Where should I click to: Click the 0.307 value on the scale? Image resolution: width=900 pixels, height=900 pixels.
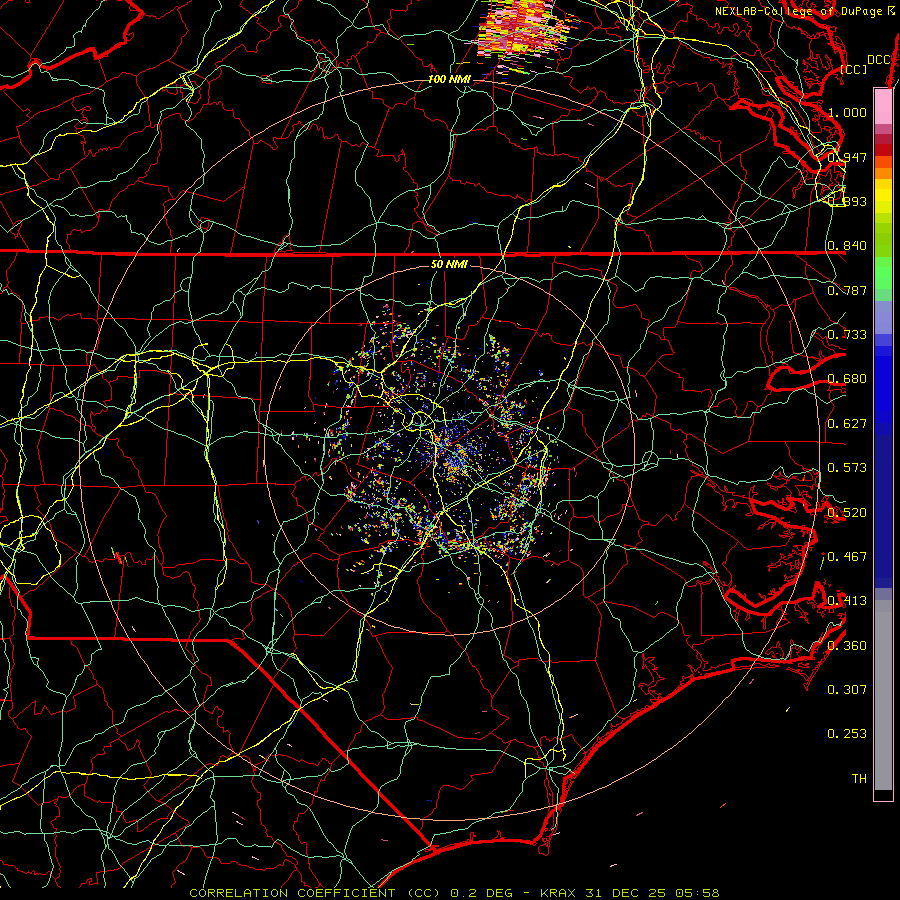pyautogui.click(x=847, y=690)
